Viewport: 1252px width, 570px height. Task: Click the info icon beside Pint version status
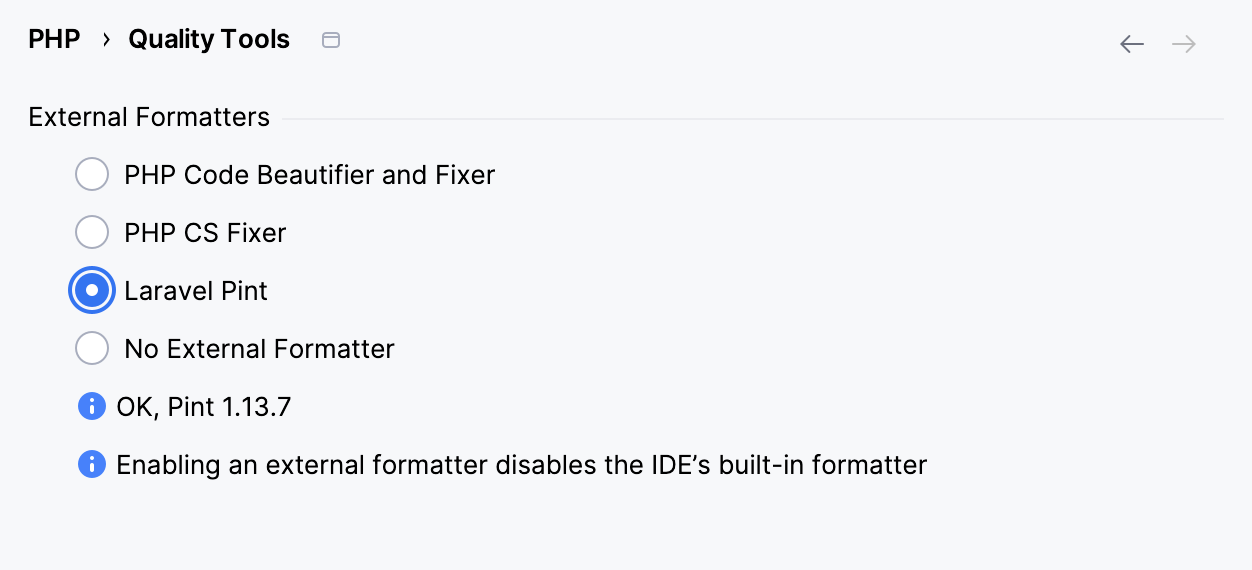[x=92, y=407]
